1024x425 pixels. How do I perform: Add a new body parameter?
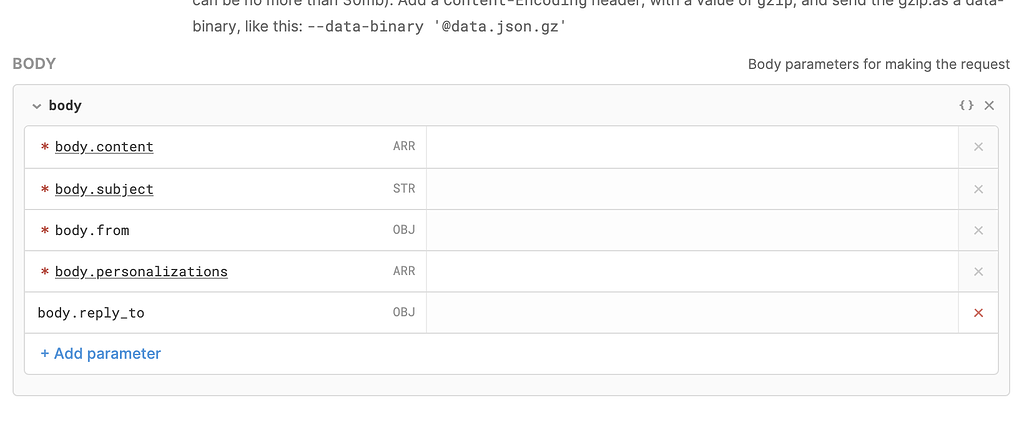coord(101,353)
